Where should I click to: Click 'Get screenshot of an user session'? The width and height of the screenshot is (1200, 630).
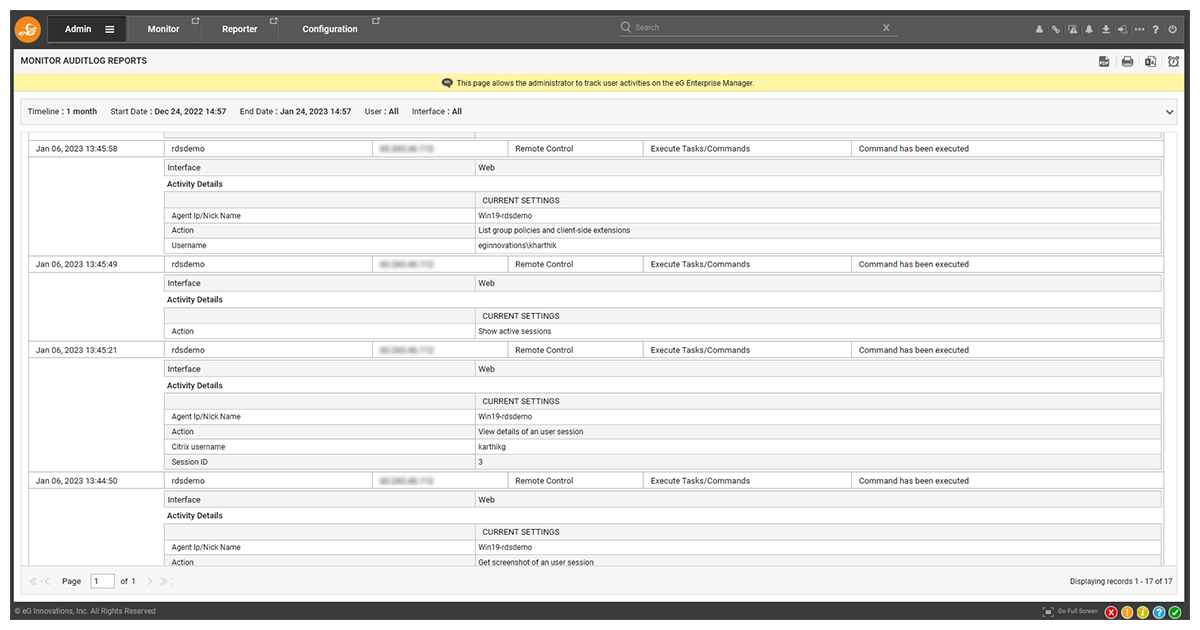(536, 562)
